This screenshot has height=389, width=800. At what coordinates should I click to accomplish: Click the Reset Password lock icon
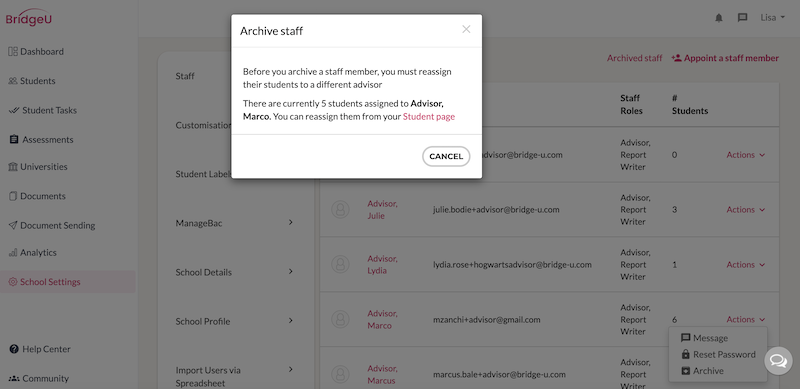coord(686,354)
